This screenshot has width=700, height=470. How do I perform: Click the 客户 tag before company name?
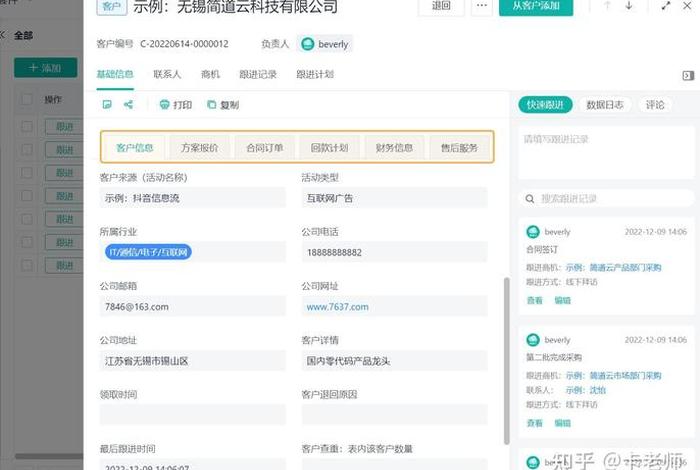[x=112, y=6]
